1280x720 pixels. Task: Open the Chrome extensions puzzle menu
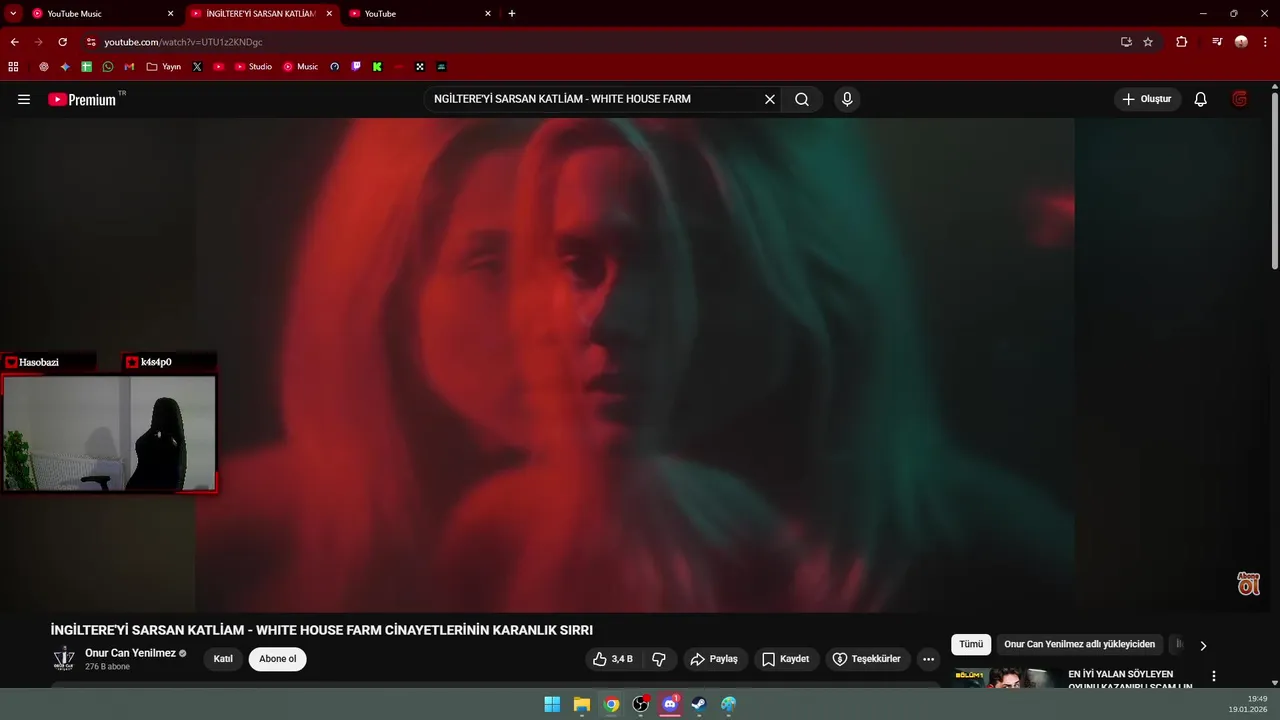pyautogui.click(x=1182, y=42)
